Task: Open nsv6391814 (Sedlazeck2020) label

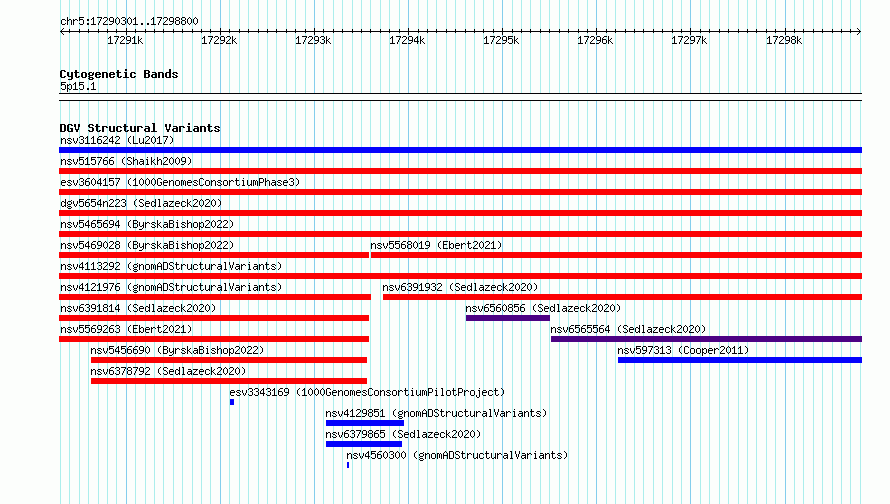Action: [138, 308]
